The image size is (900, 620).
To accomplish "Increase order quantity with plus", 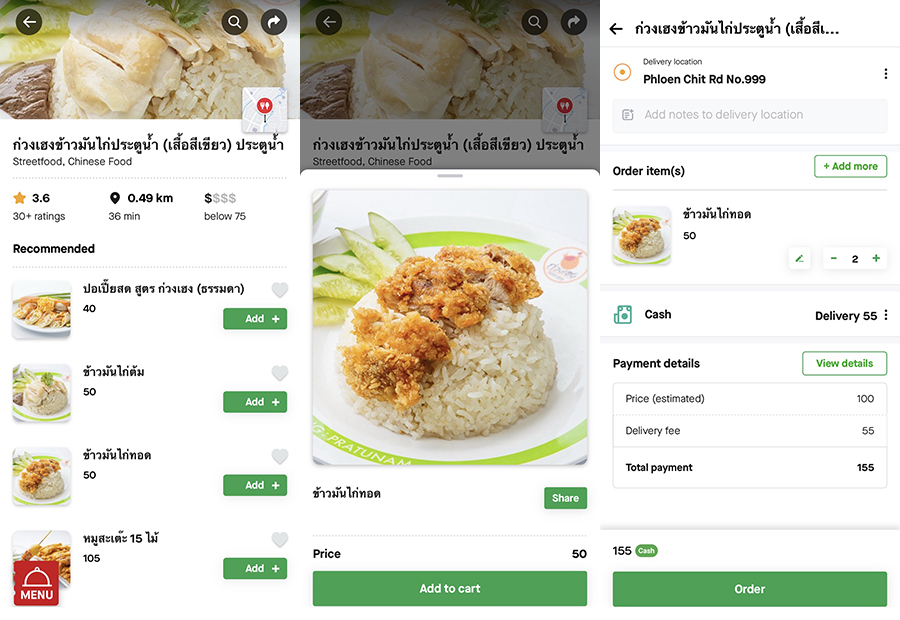I will [x=876, y=258].
